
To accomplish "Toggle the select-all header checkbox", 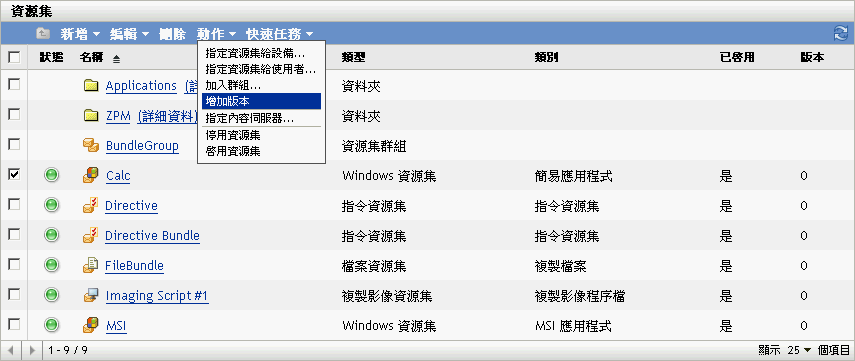I will 14,57.
